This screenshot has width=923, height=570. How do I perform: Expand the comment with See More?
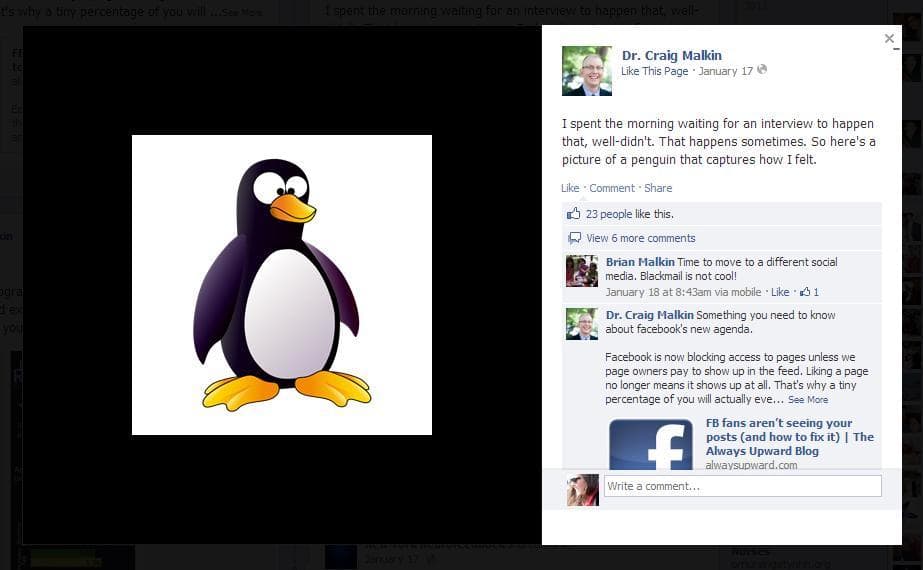coord(808,400)
